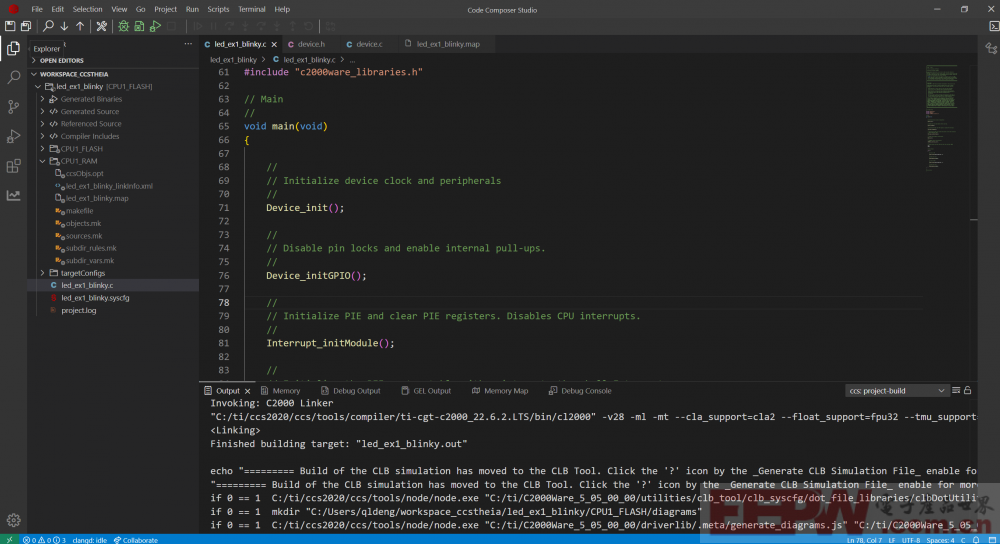Open the File menu
The image size is (1000, 544).
coord(37,10)
